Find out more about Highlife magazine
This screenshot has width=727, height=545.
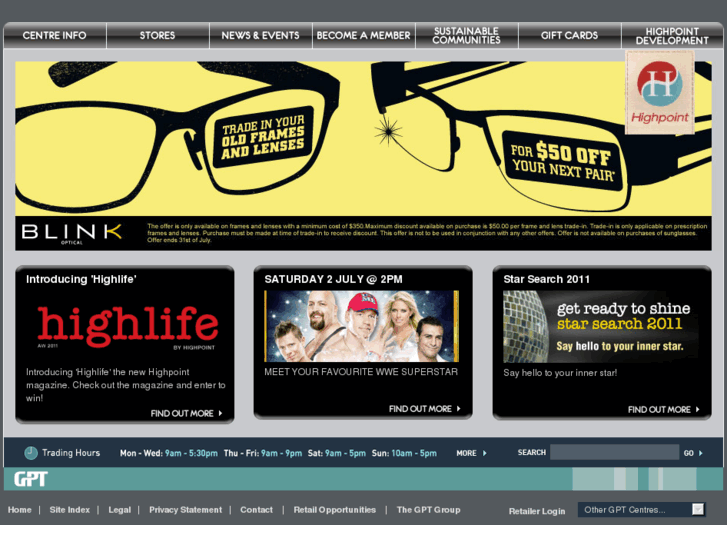pos(186,413)
